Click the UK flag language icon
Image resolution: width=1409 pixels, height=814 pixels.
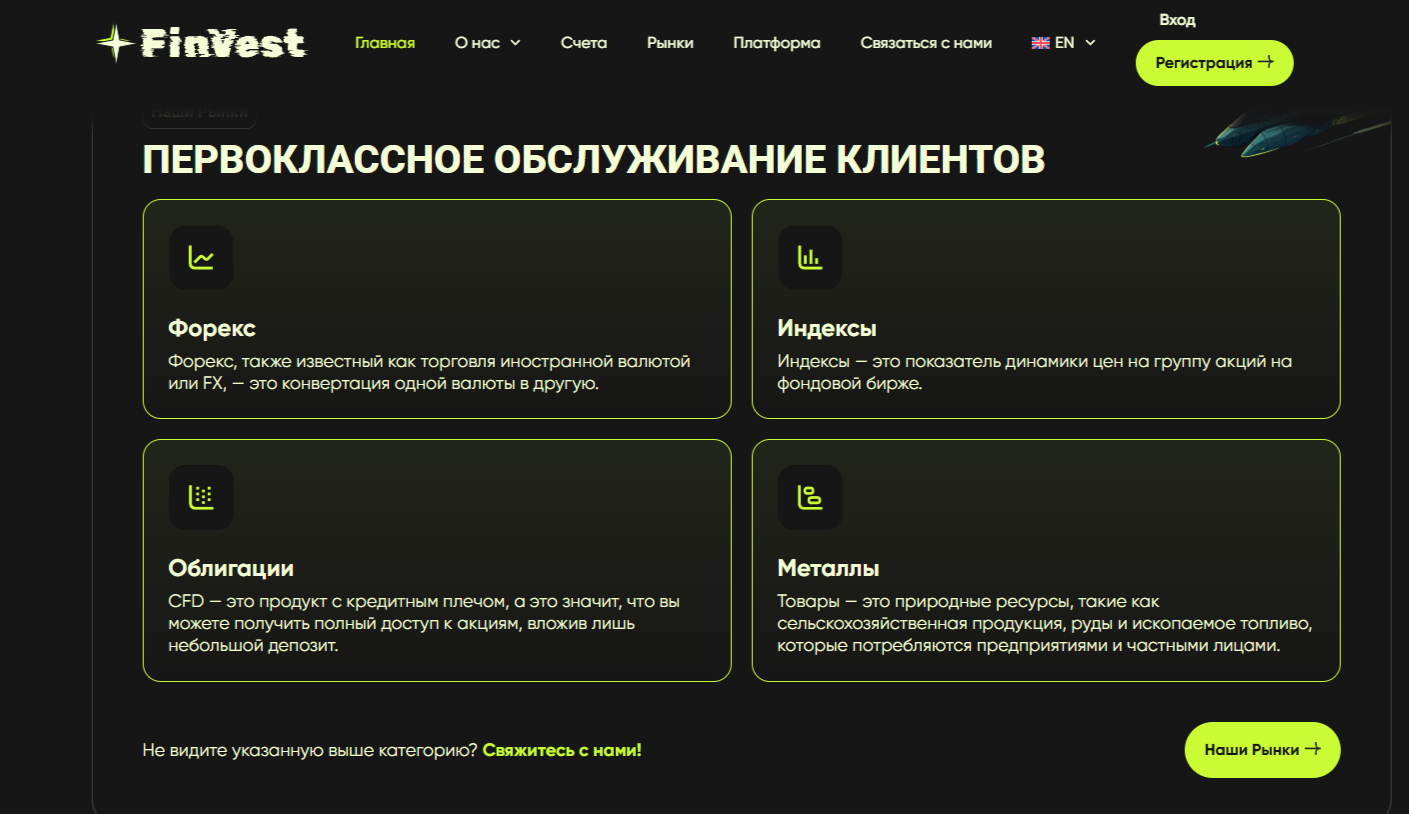1040,43
